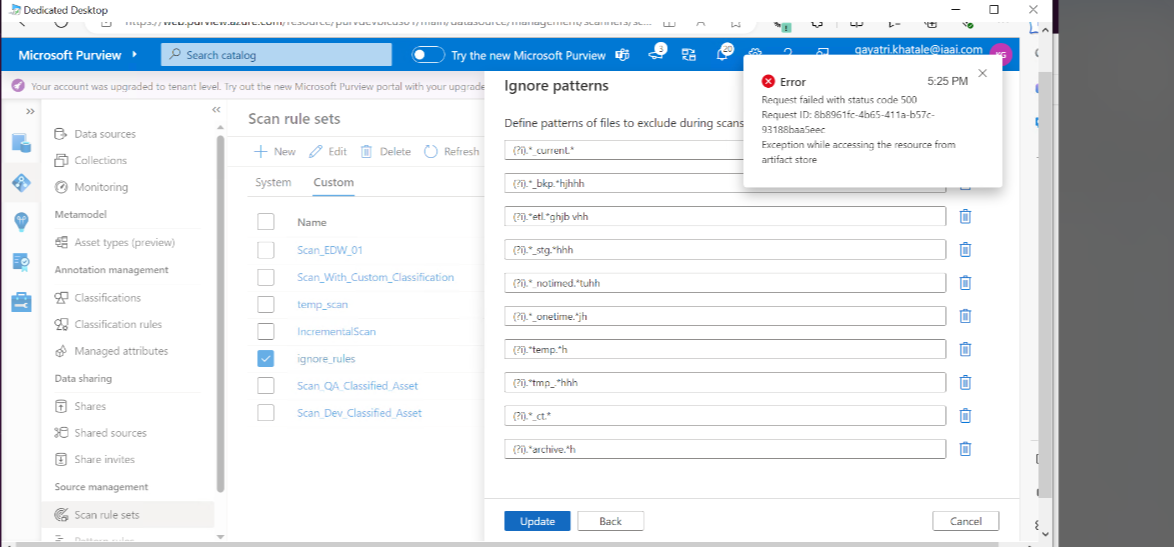Open the Data estate insights lightbulb icon
This screenshot has height=547, width=1174.
tap(21, 221)
